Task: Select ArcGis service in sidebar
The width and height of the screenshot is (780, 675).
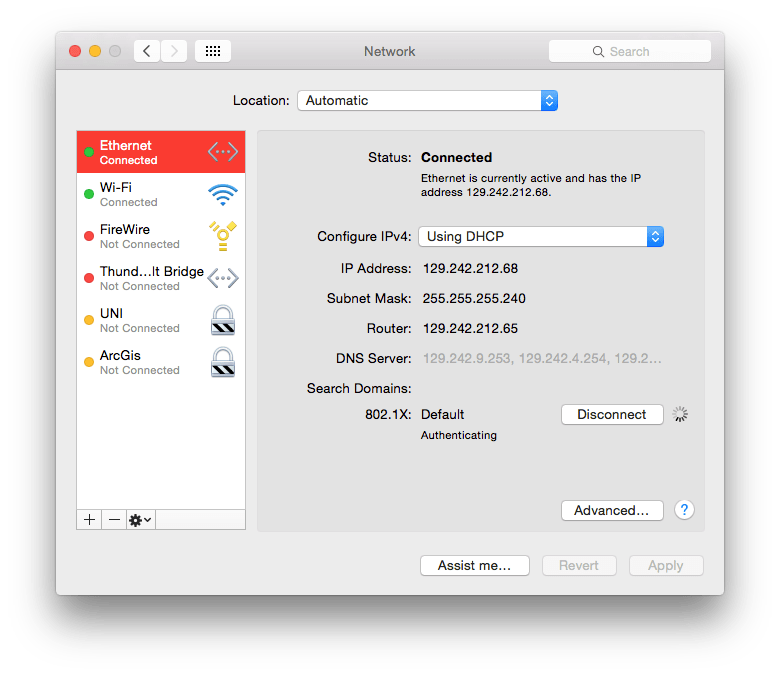Action: click(x=161, y=362)
